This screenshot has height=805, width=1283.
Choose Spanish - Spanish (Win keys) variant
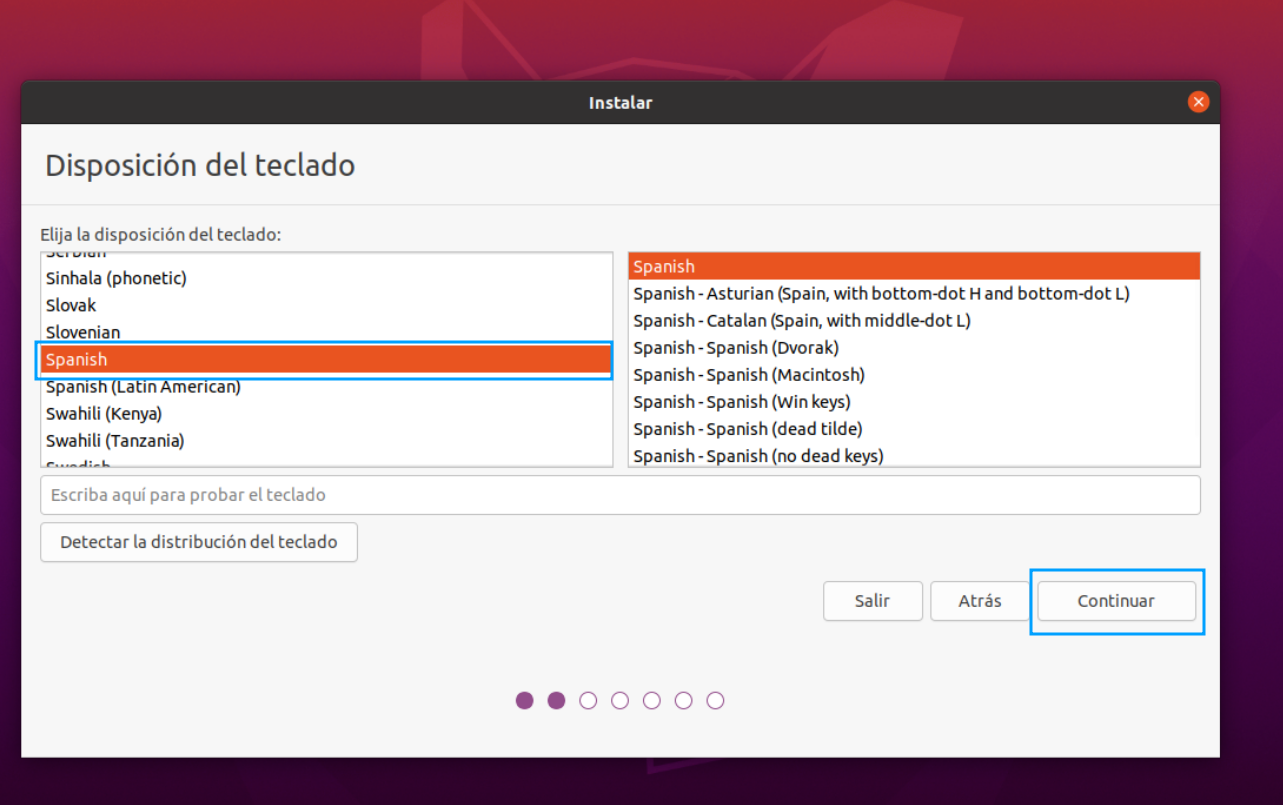[914, 401]
